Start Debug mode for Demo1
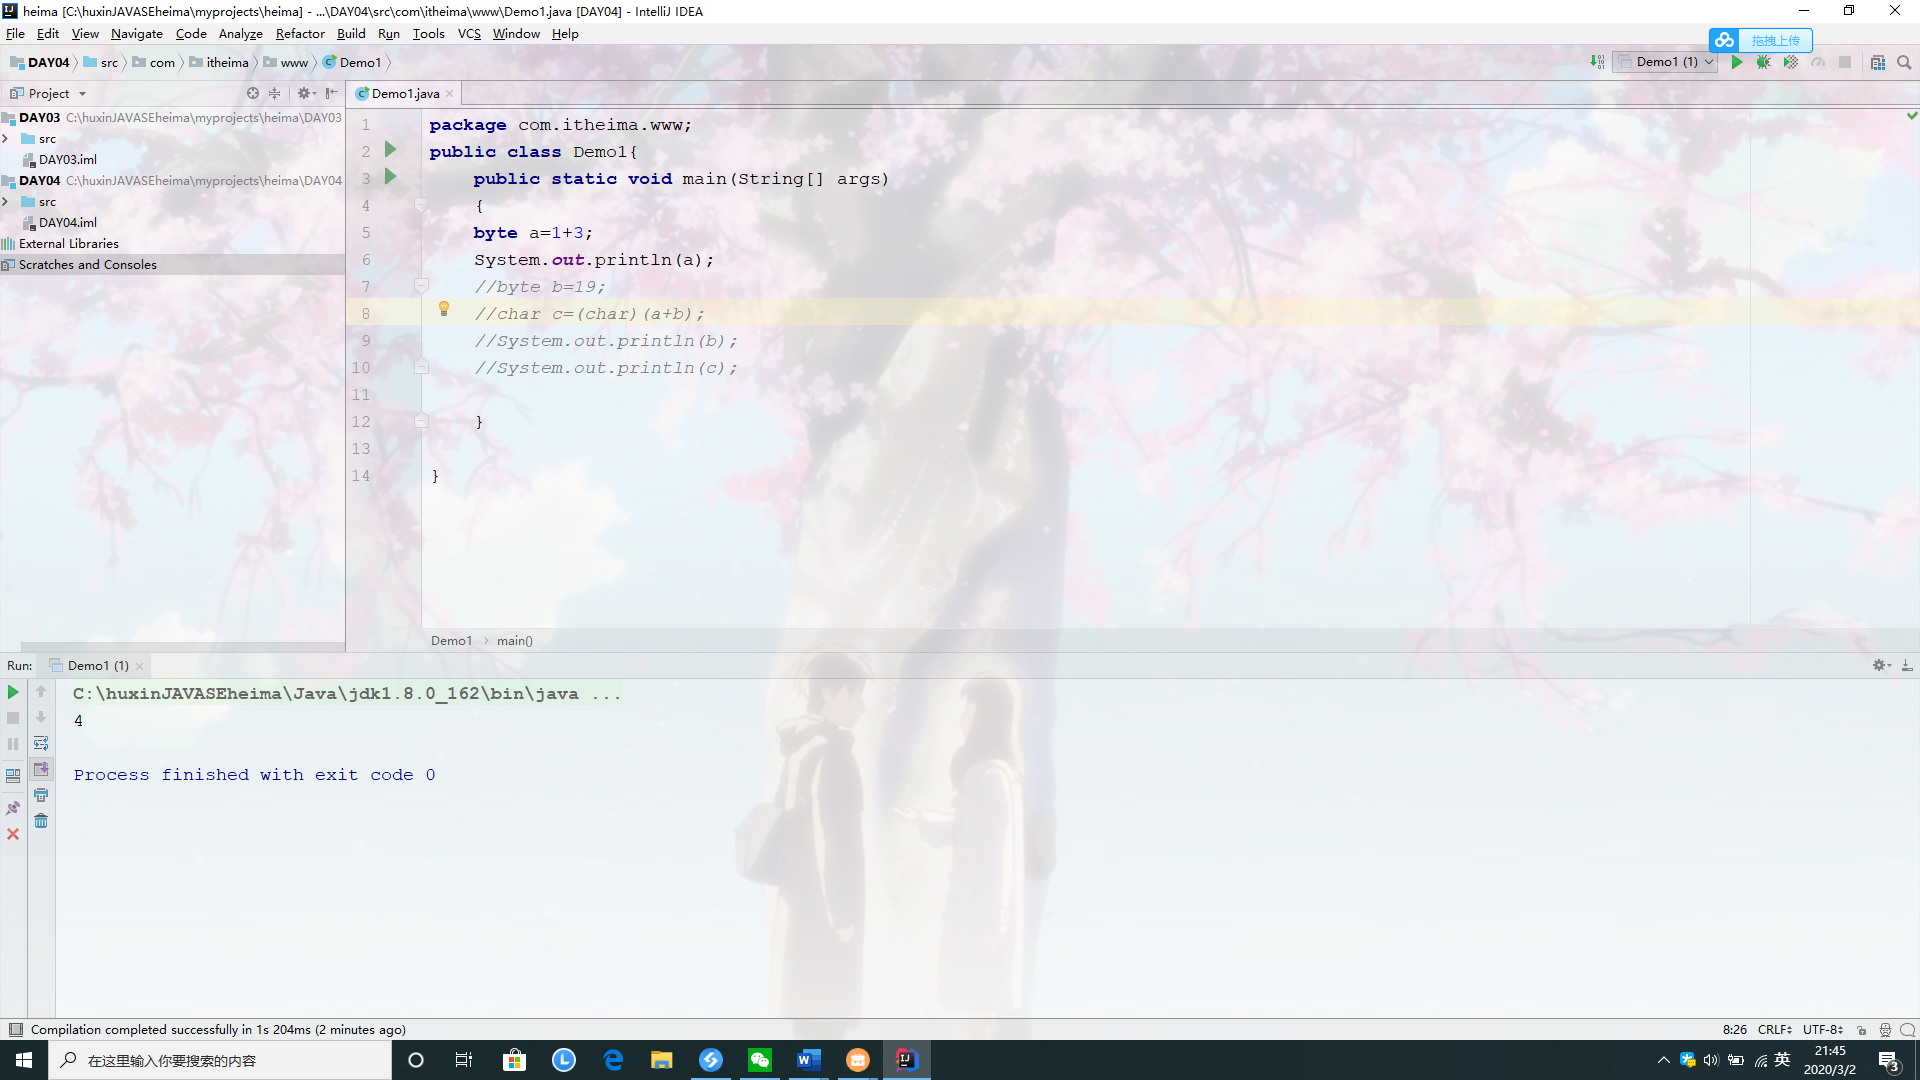Viewport: 1920px width, 1080px height. pyautogui.click(x=1763, y=62)
